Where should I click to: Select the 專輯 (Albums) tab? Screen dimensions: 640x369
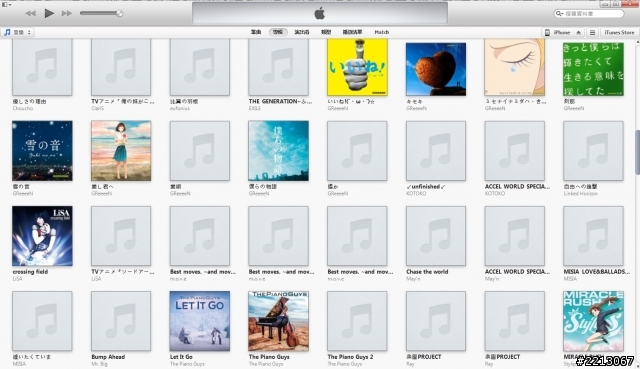[x=278, y=32]
